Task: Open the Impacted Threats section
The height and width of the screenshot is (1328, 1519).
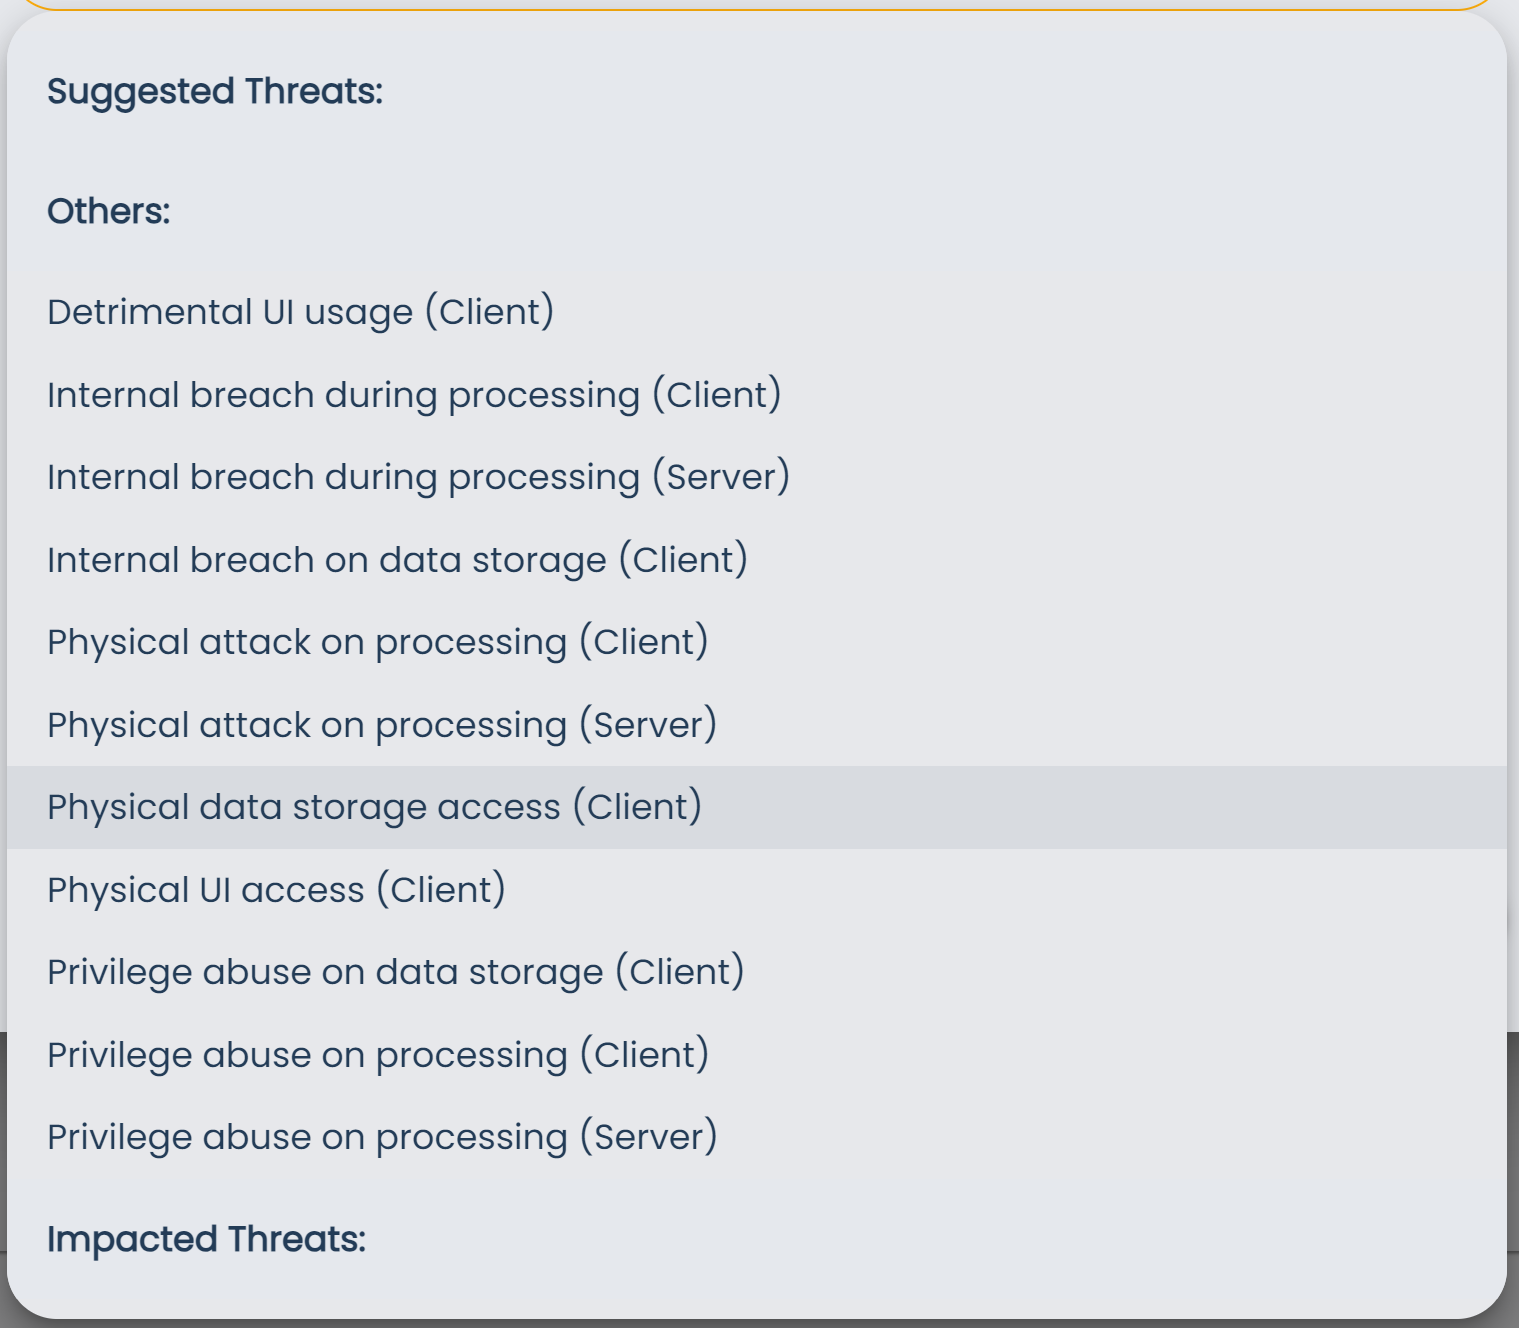Action: (207, 1237)
